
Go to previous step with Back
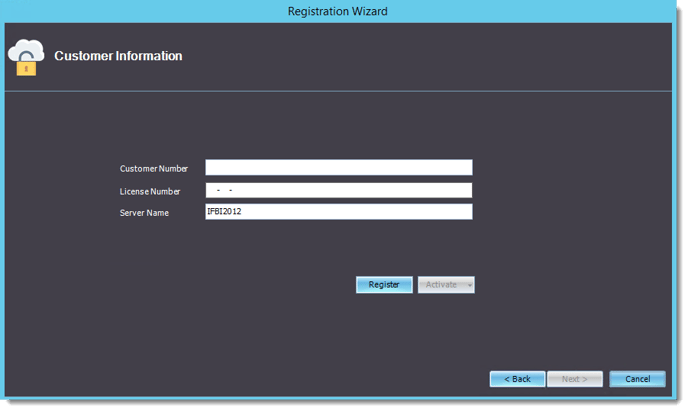[x=517, y=379]
